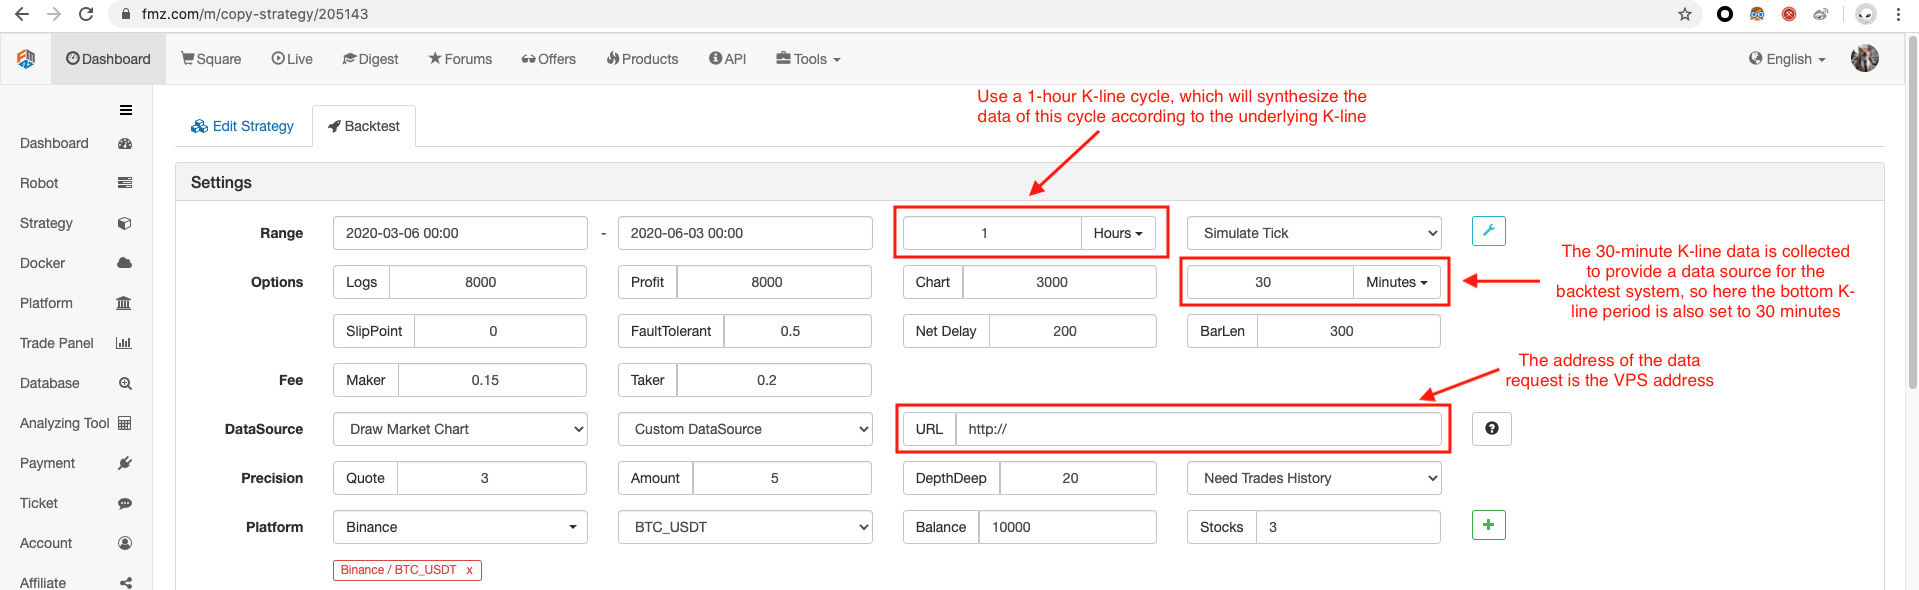The height and width of the screenshot is (590, 1919).
Task: Open the English language dropdown
Action: 1787,59
